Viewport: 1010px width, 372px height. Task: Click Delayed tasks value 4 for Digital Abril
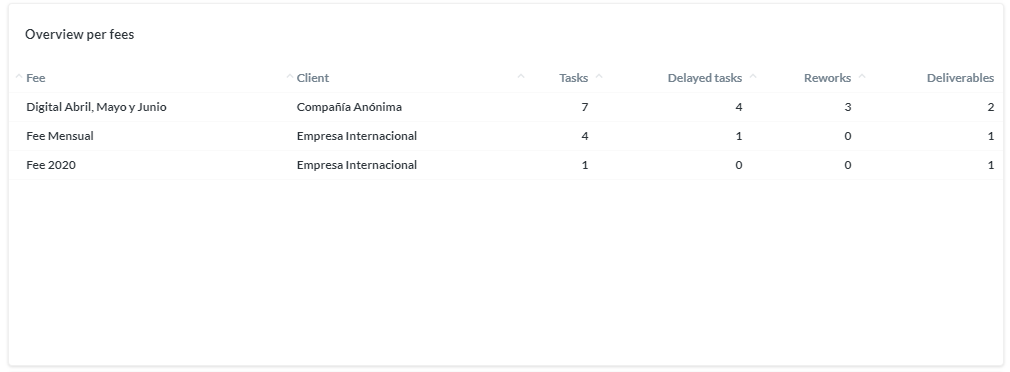(x=739, y=107)
